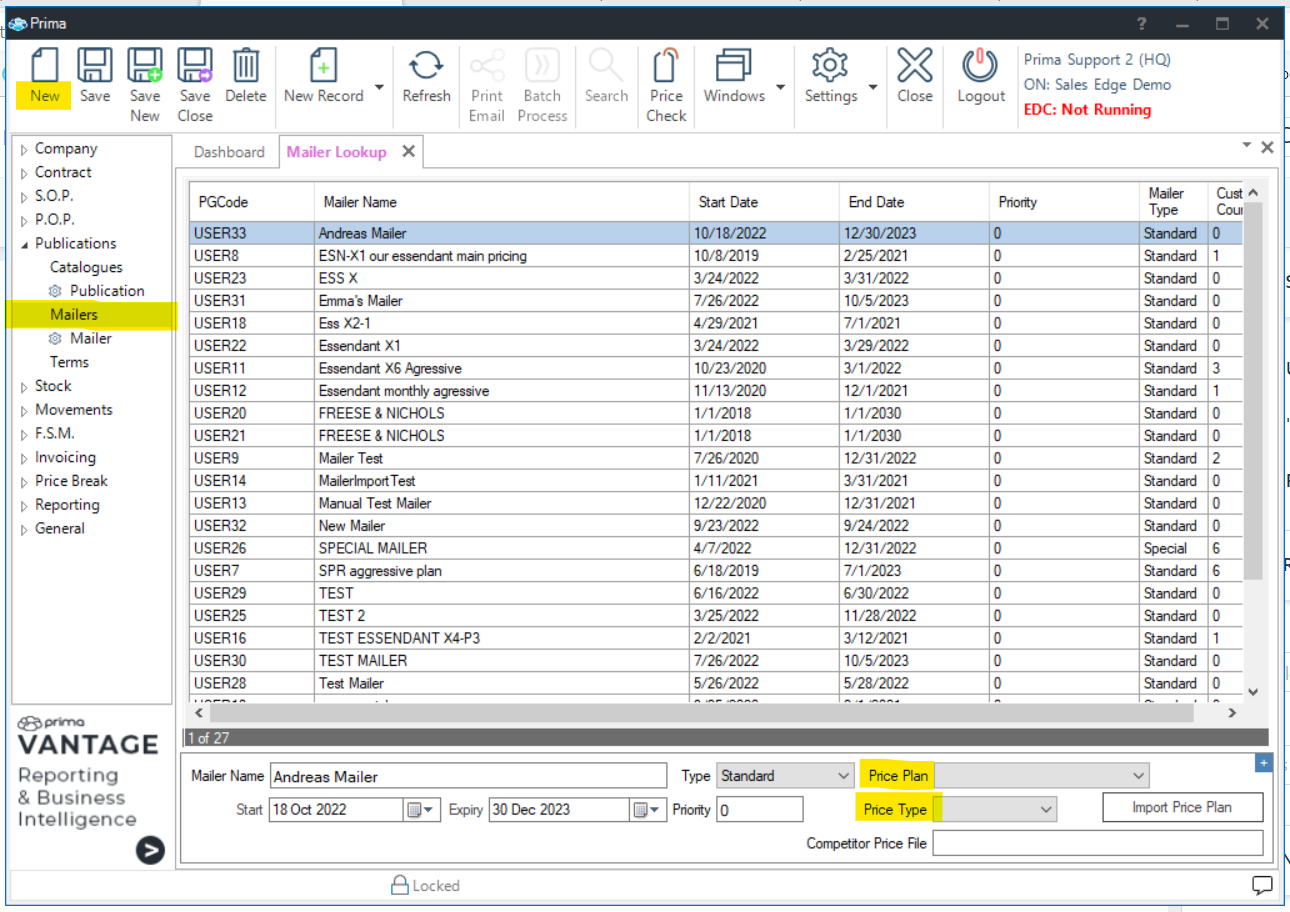The height and width of the screenshot is (912, 1290).
Task: Click the Import Price Plan button
Action: click(x=1182, y=807)
